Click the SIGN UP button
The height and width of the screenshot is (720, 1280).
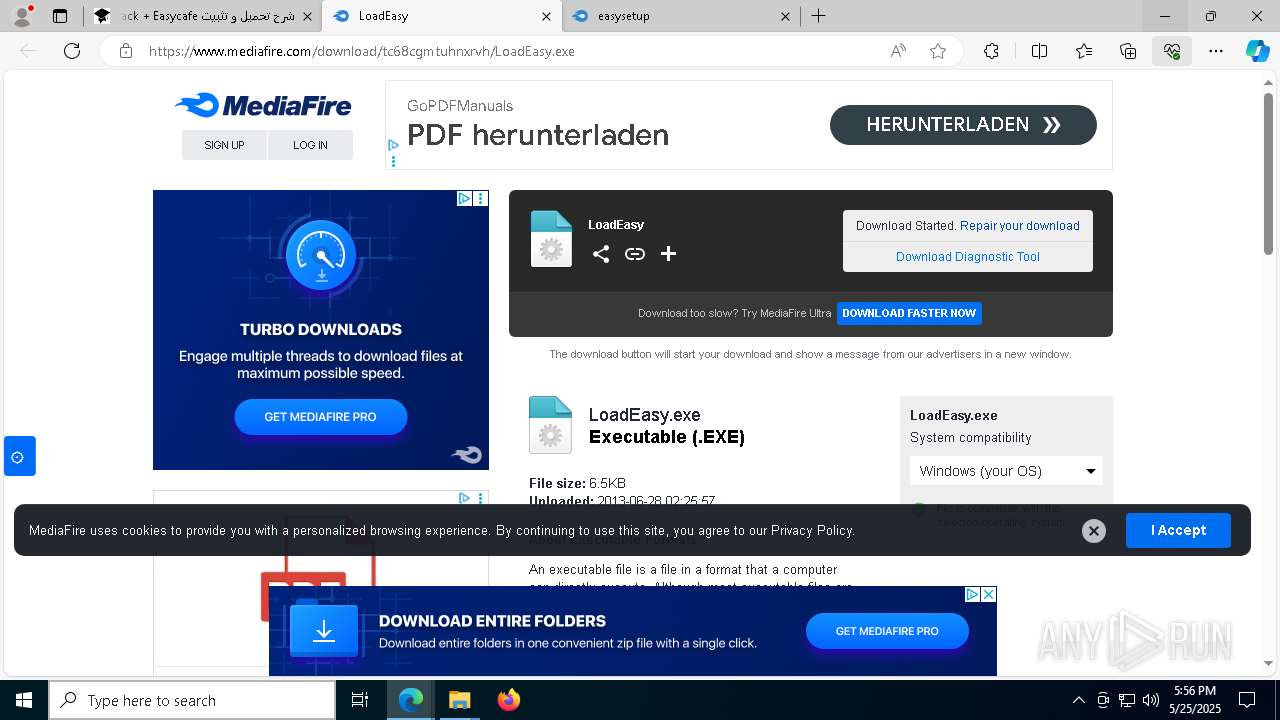(224, 145)
